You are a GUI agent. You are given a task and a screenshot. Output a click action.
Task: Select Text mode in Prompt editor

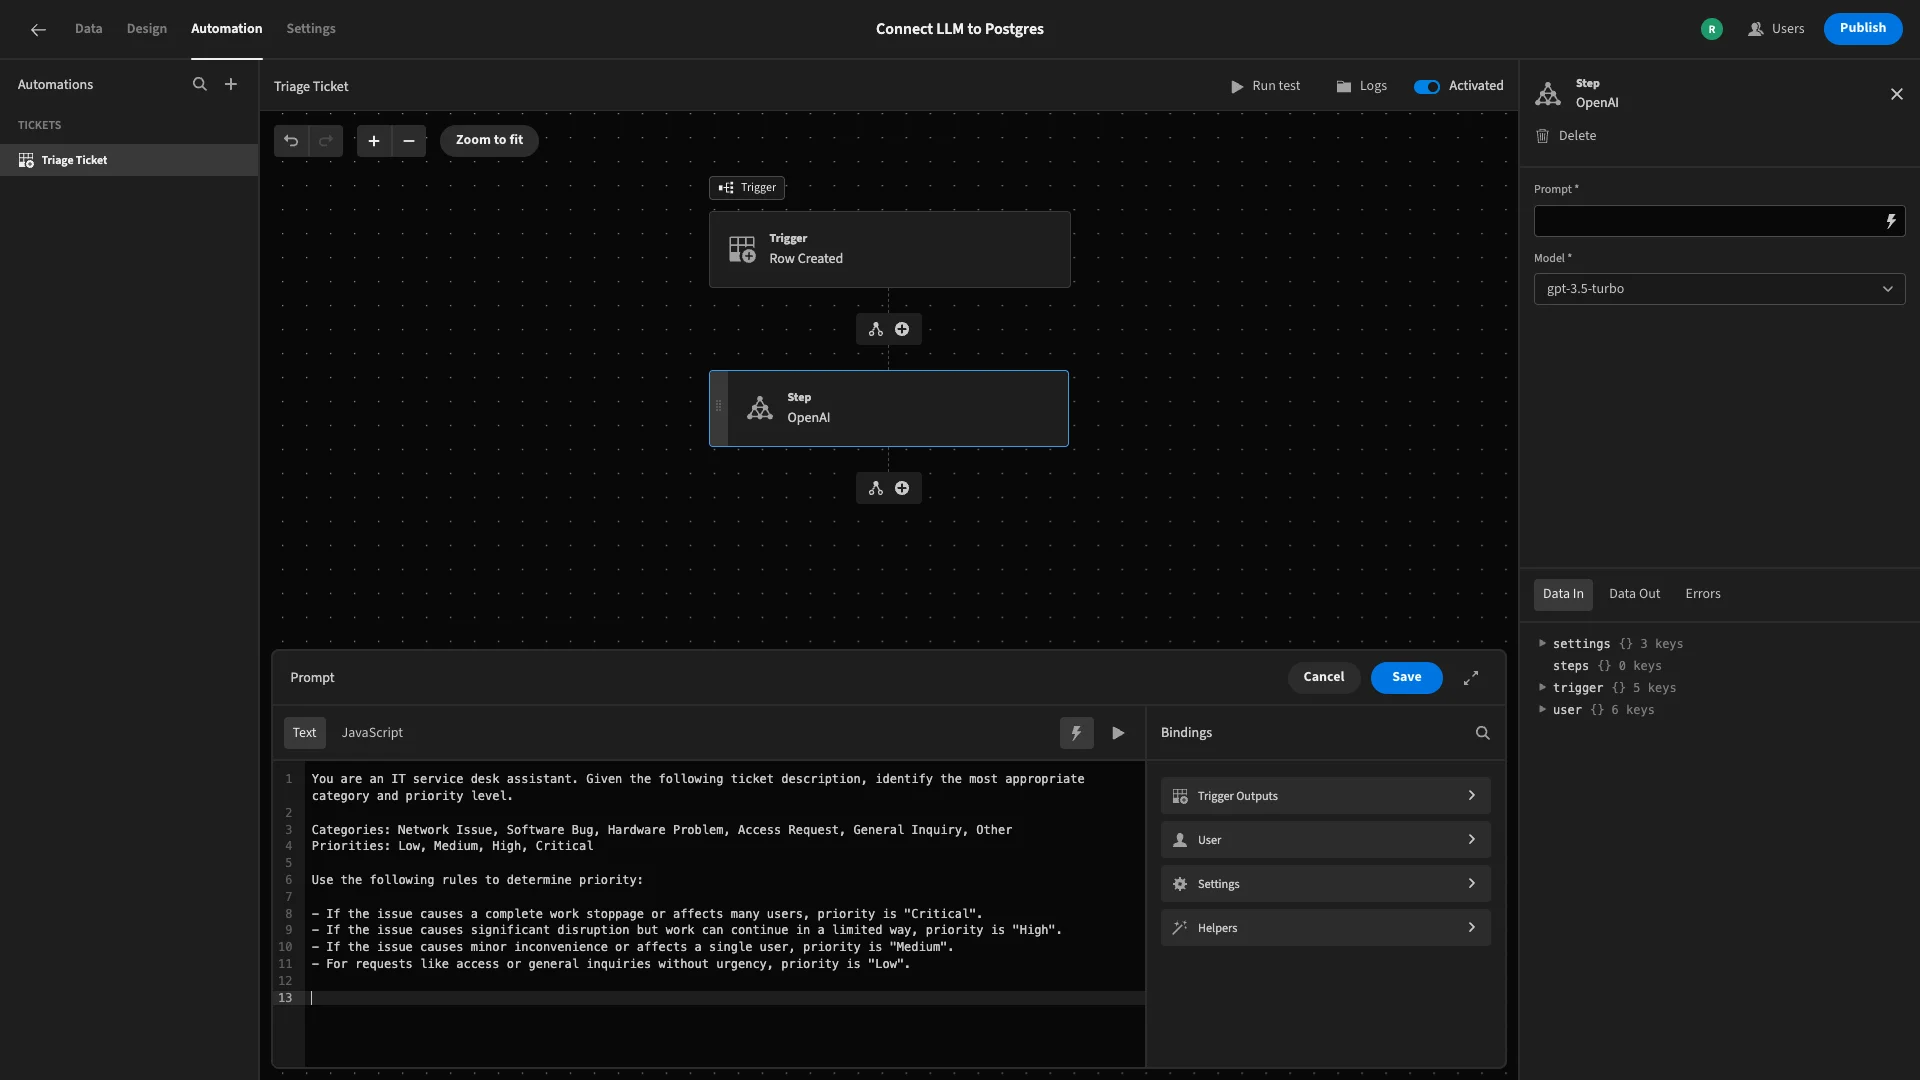(x=305, y=733)
